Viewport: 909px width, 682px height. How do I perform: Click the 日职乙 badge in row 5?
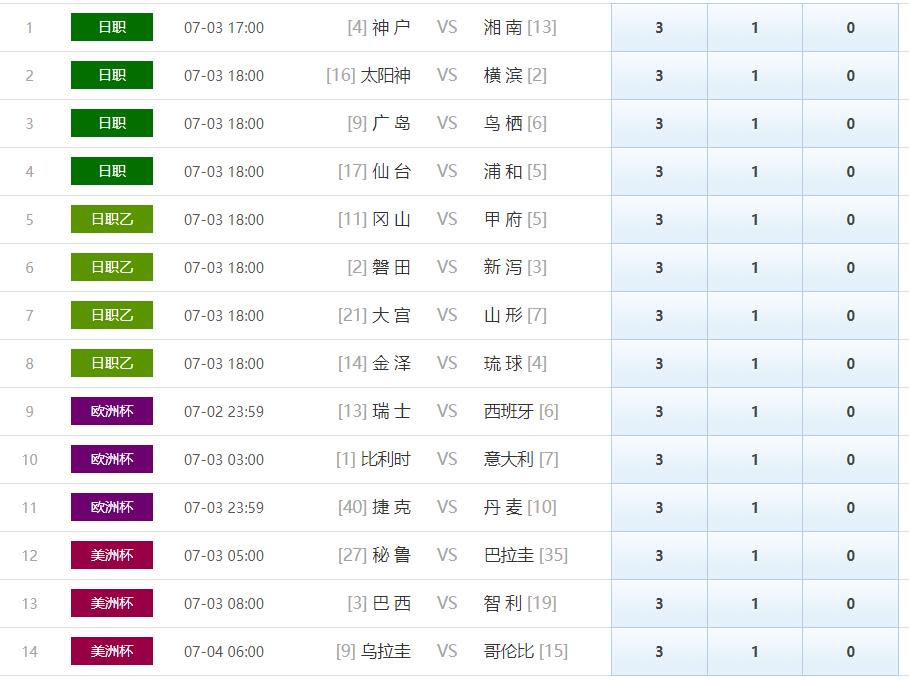(112, 220)
